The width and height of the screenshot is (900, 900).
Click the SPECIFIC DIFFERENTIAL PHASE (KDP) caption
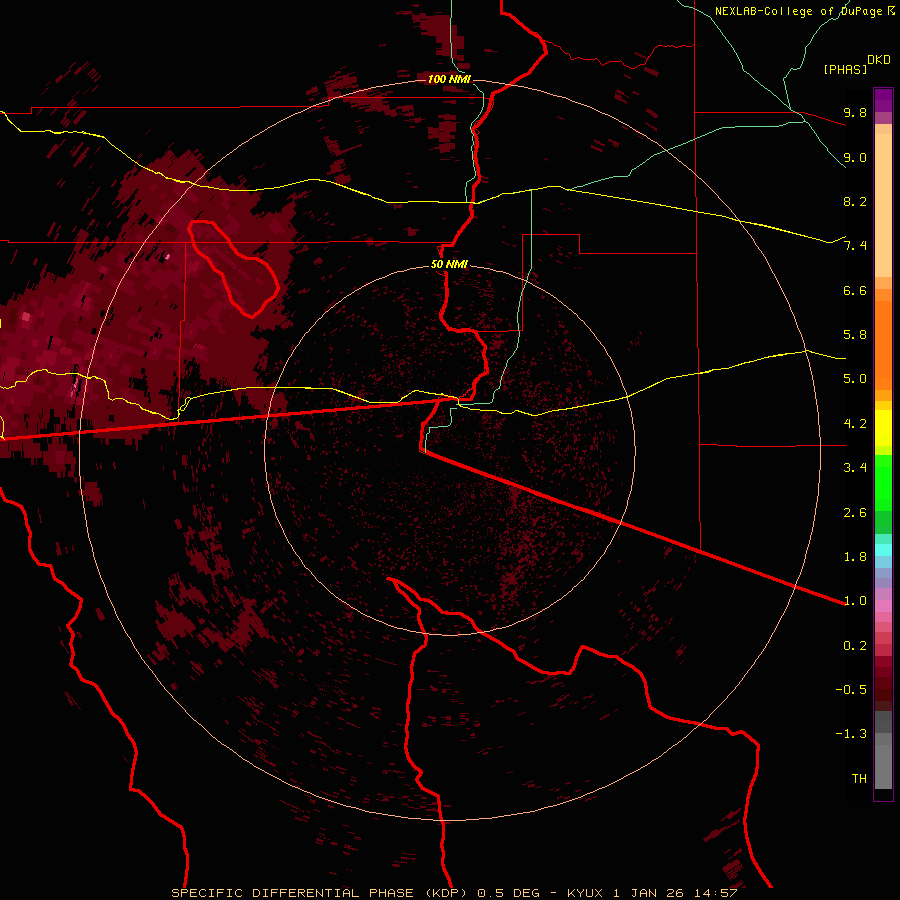[x=321, y=893]
